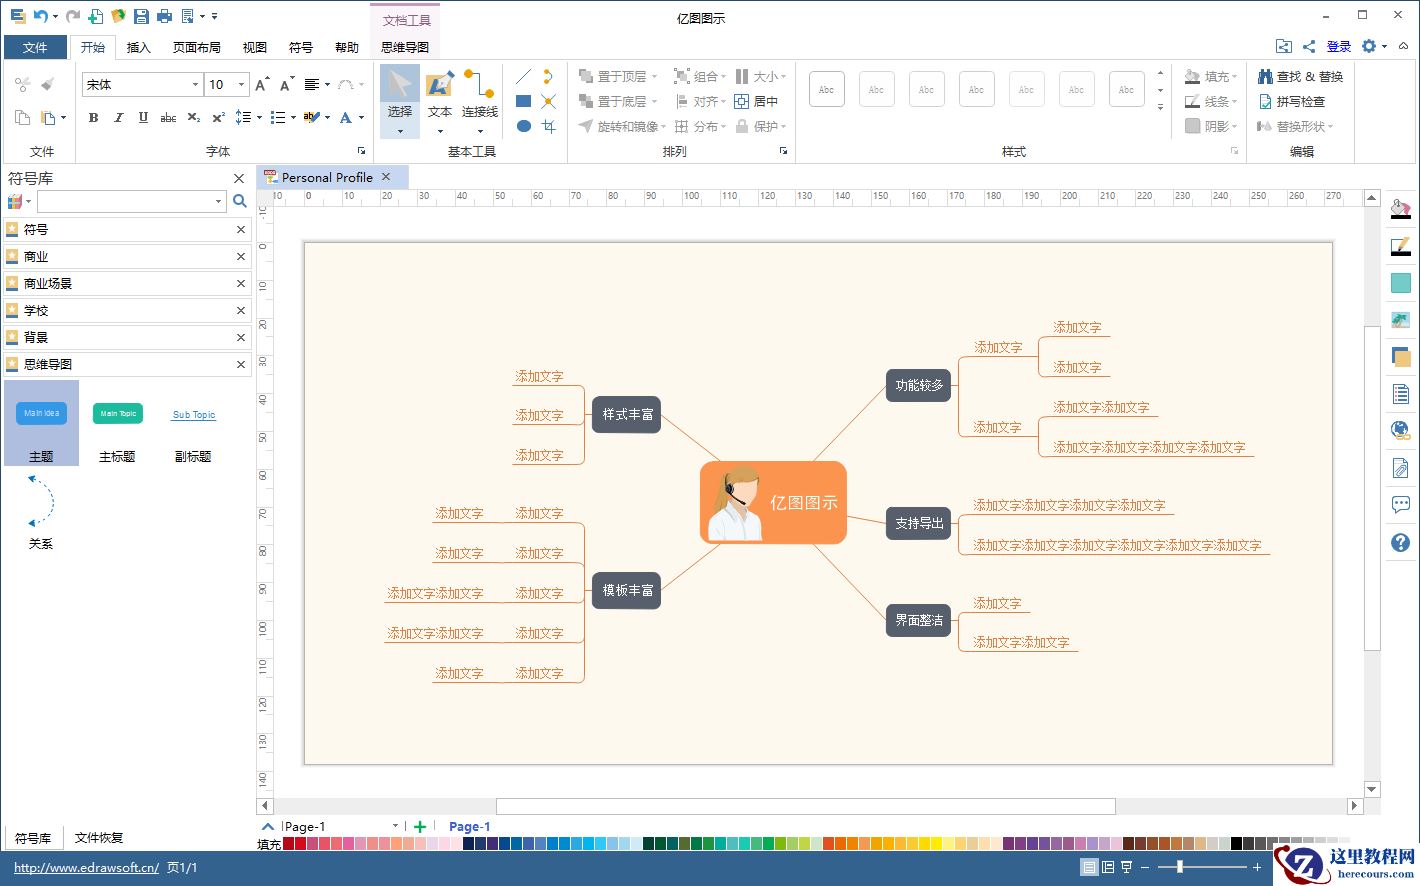
Task: Click the crop tool icon
Action: [x=548, y=126]
